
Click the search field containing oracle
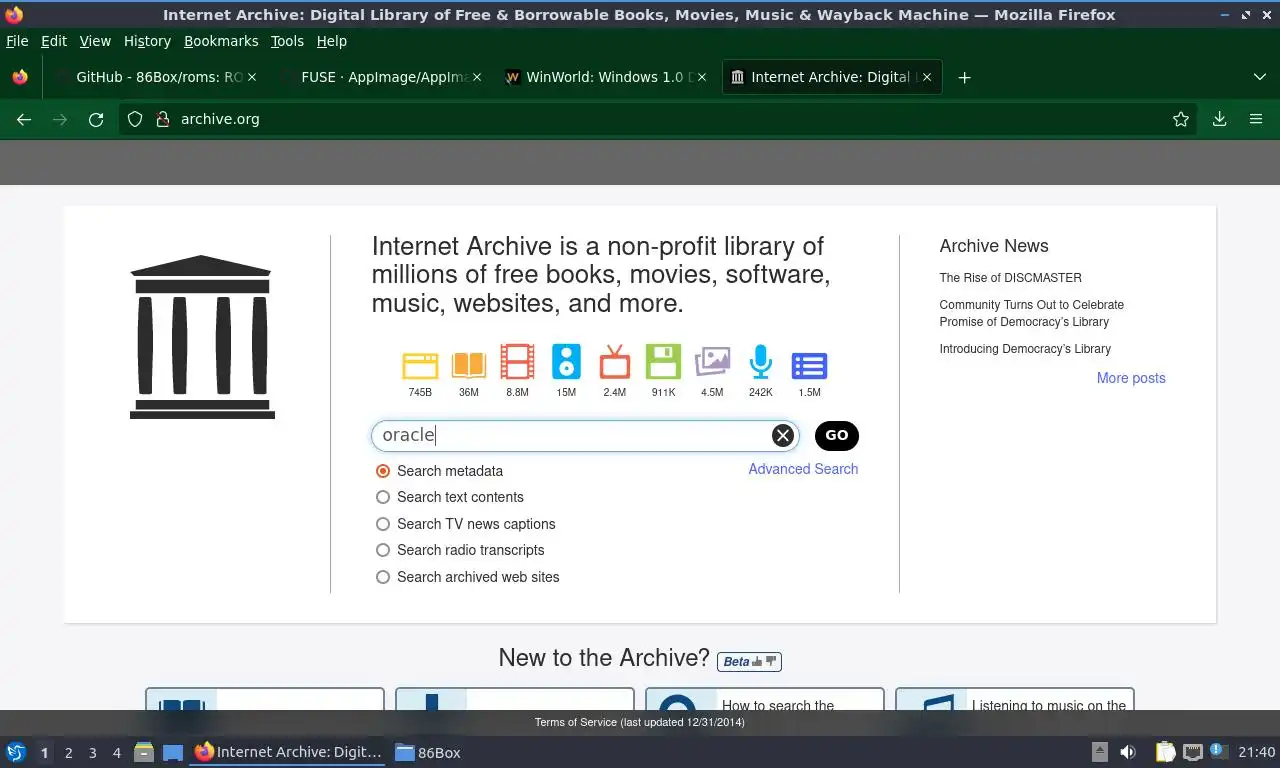(585, 435)
